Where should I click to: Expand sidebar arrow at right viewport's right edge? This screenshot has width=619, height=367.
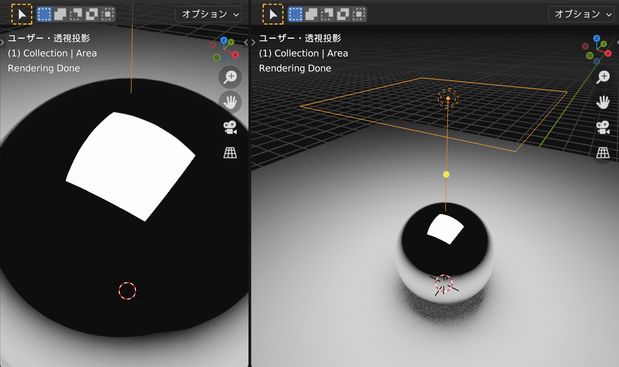point(617,42)
